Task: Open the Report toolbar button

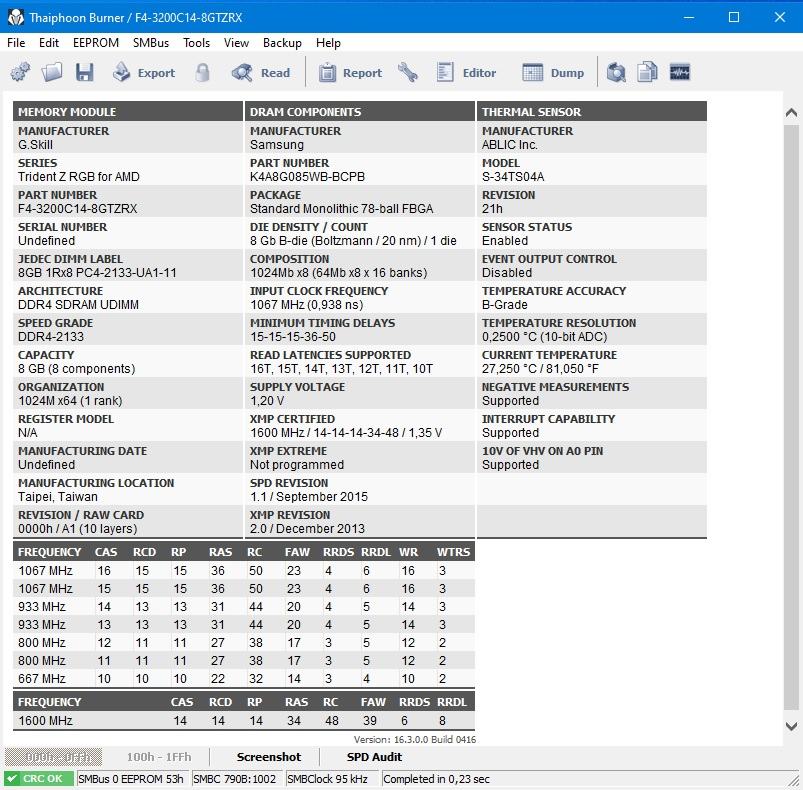Action: tap(350, 73)
